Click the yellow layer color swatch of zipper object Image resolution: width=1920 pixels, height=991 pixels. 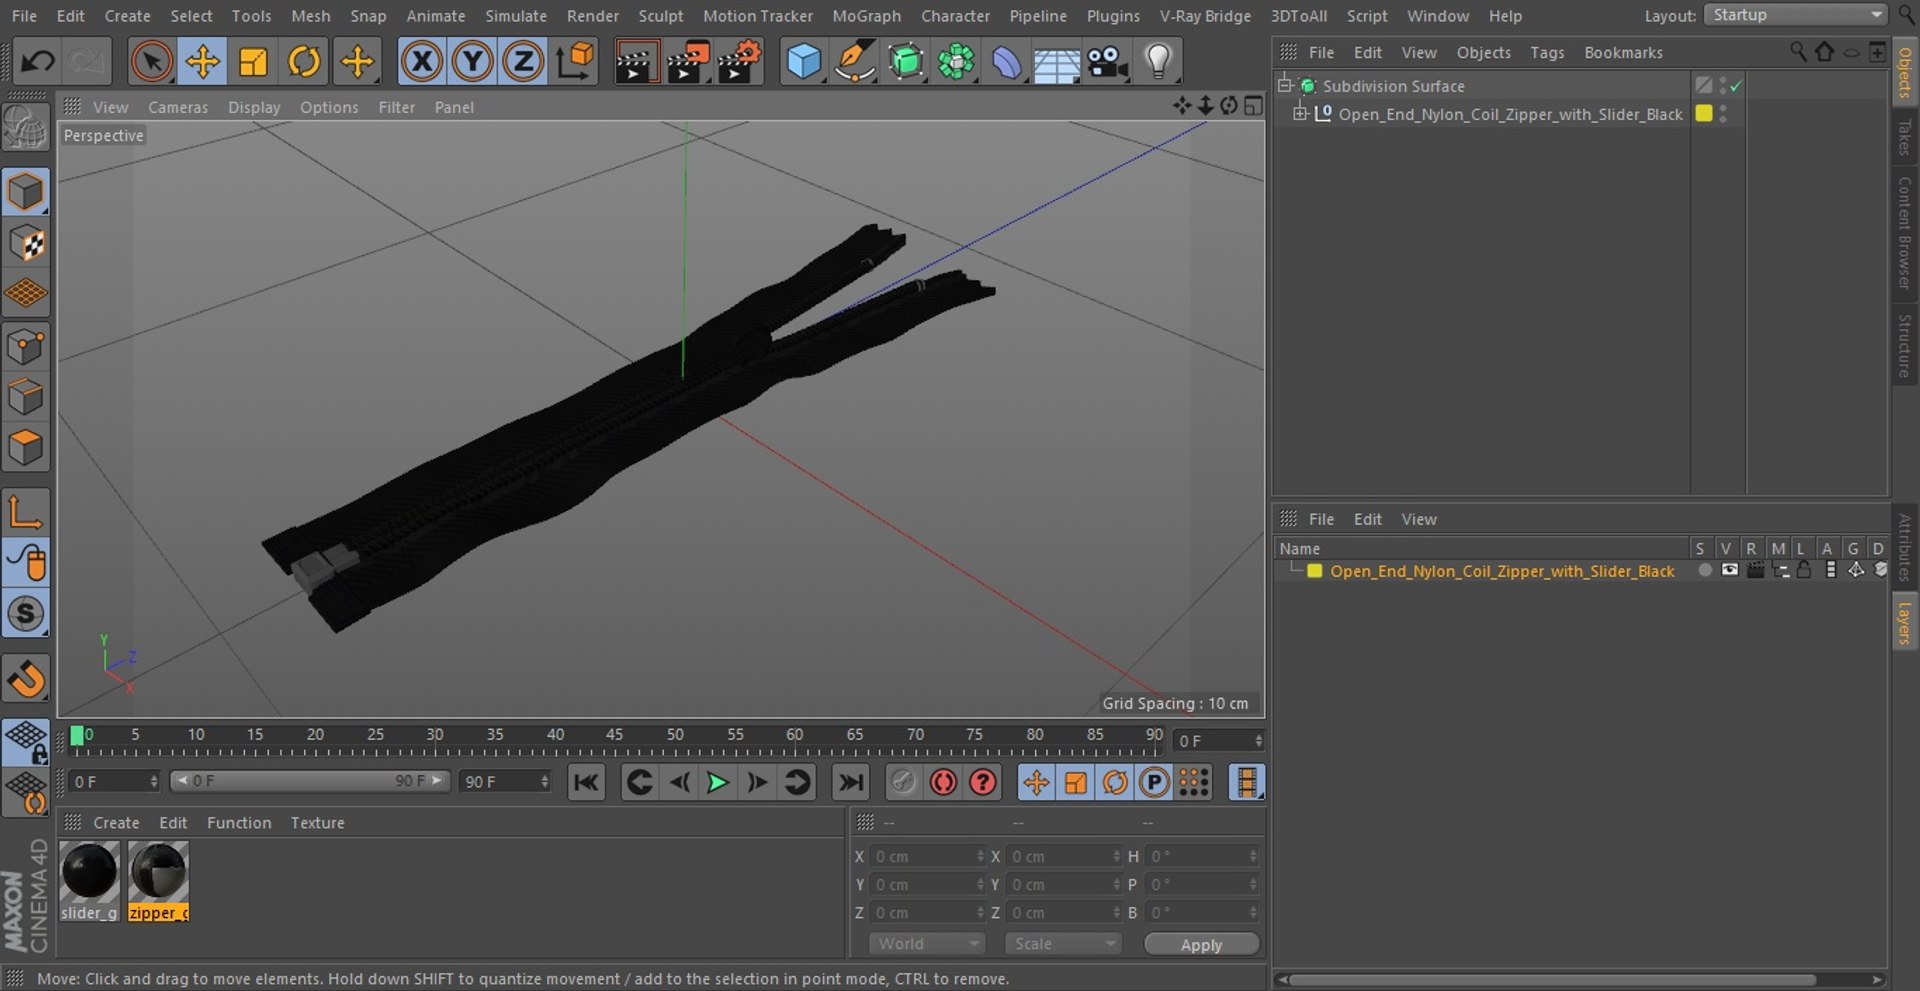pyautogui.click(x=1704, y=113)
